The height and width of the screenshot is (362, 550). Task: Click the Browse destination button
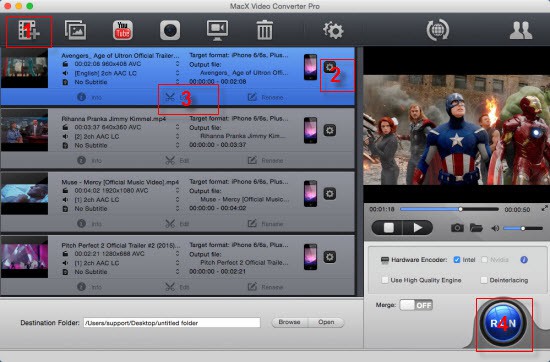[289, 322]
